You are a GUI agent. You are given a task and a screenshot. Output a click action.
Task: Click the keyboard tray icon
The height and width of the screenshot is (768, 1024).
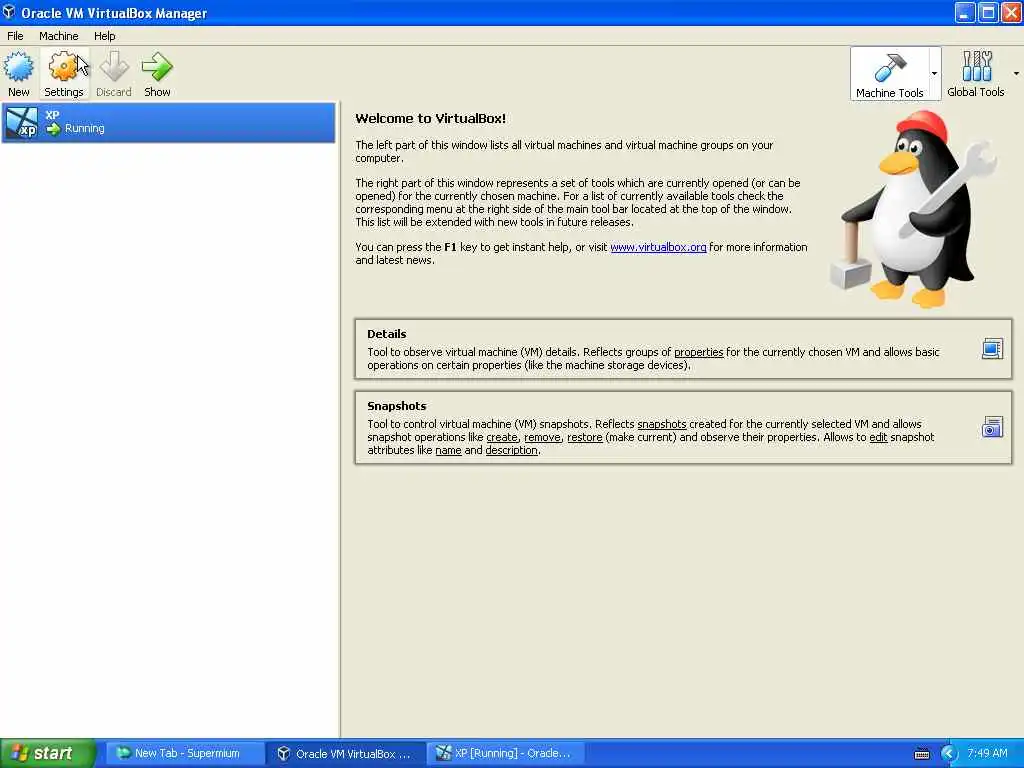(x=921, y=754)
